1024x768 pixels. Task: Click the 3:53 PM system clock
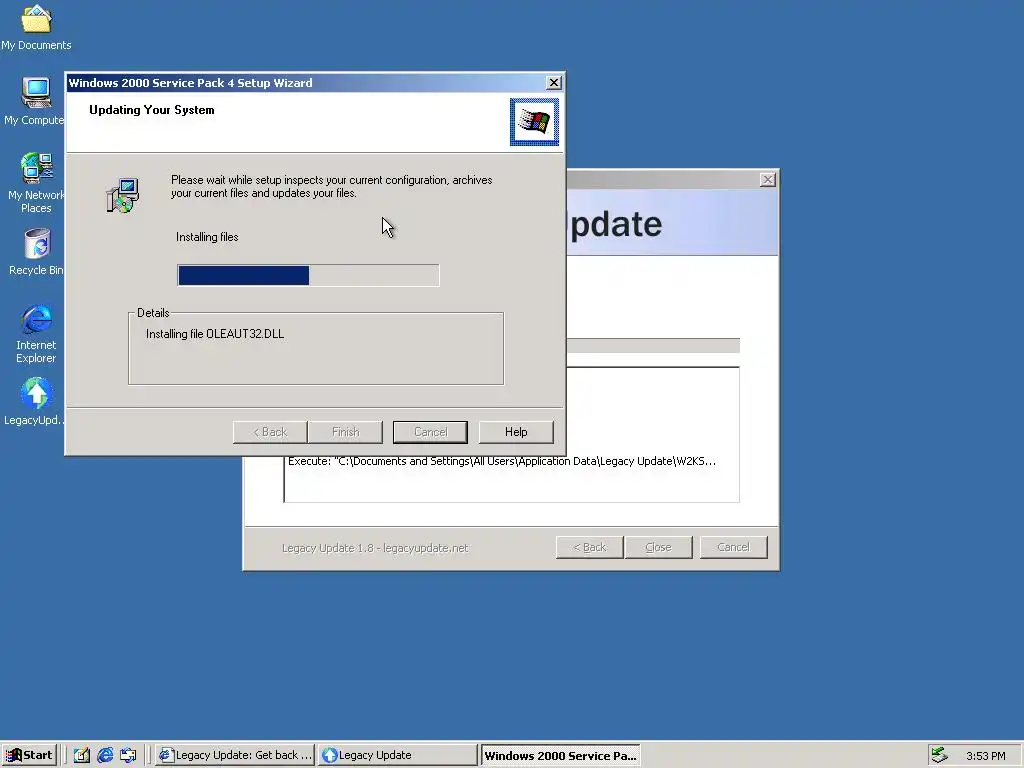[x=985, y=756]
